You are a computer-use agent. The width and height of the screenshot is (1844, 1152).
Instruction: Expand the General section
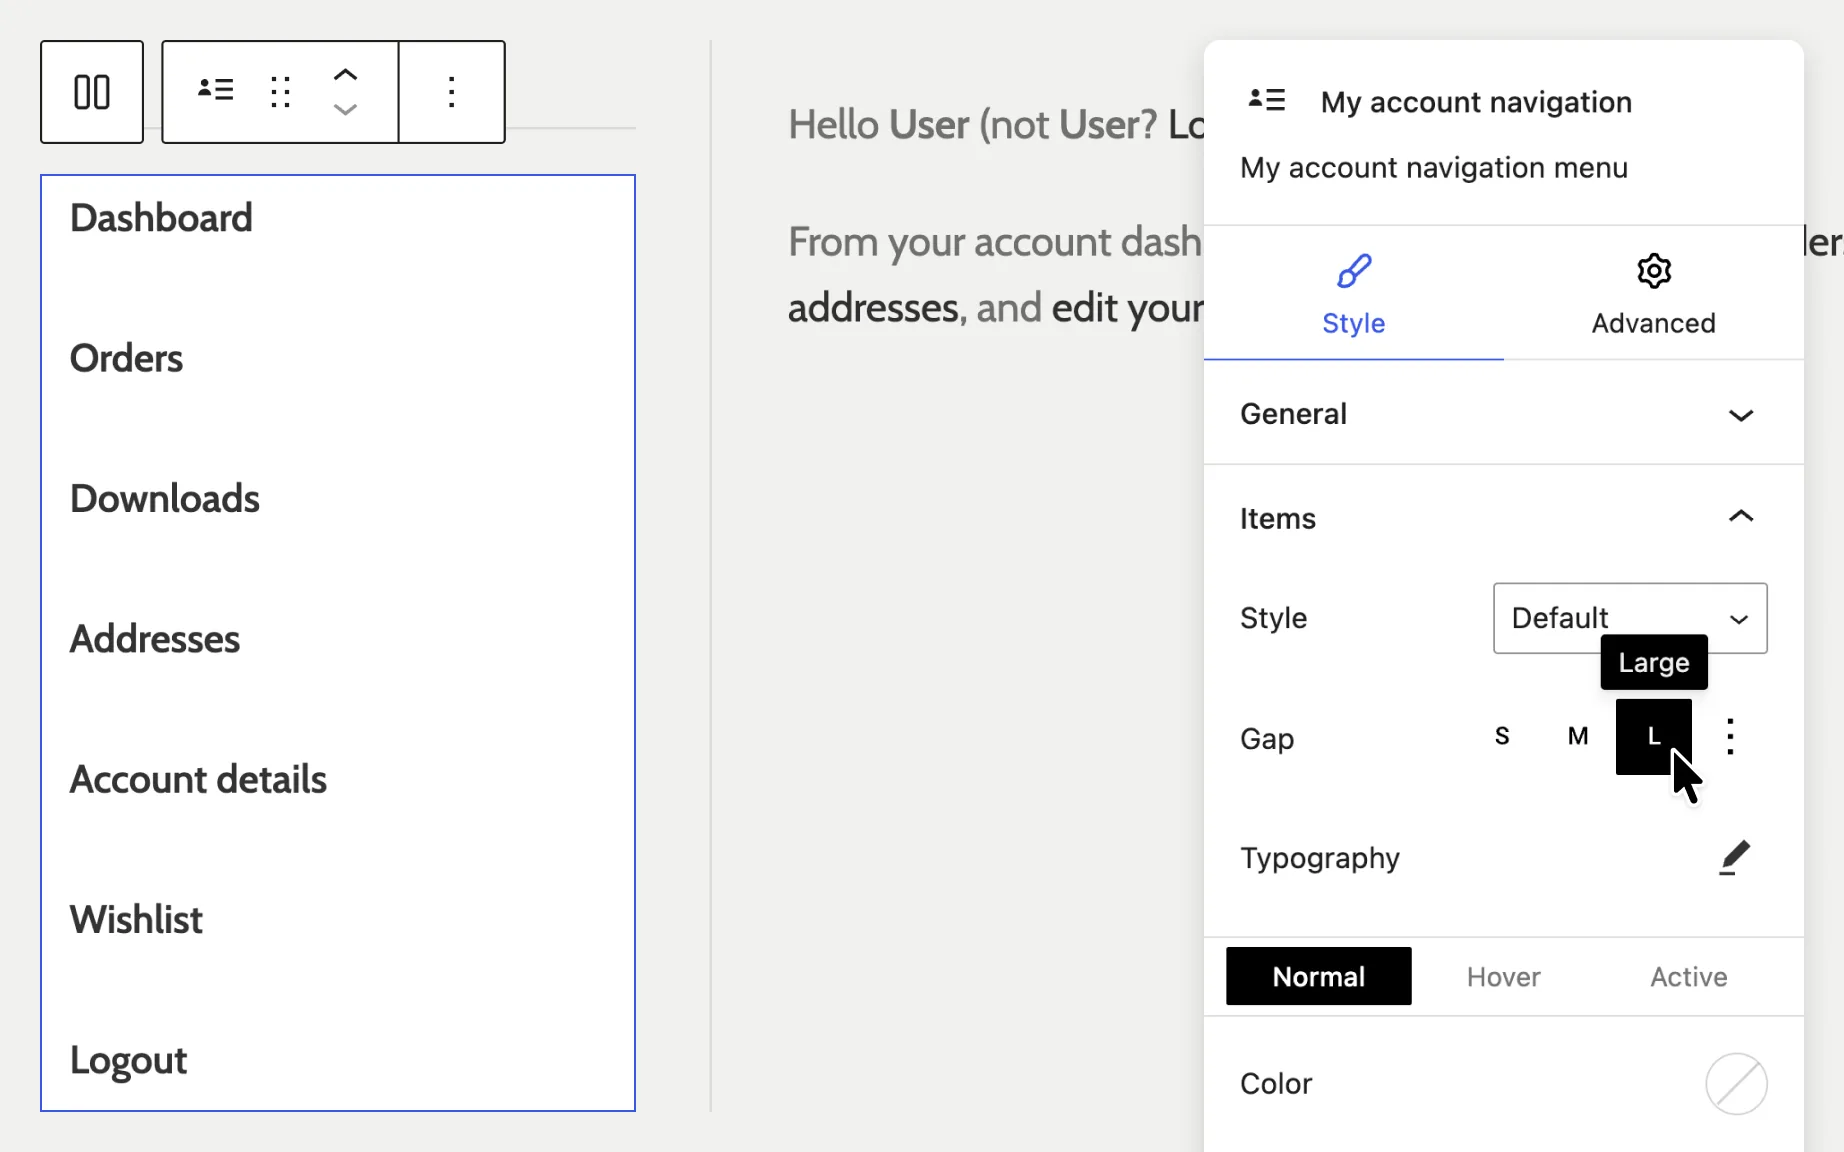point(1504,414)
